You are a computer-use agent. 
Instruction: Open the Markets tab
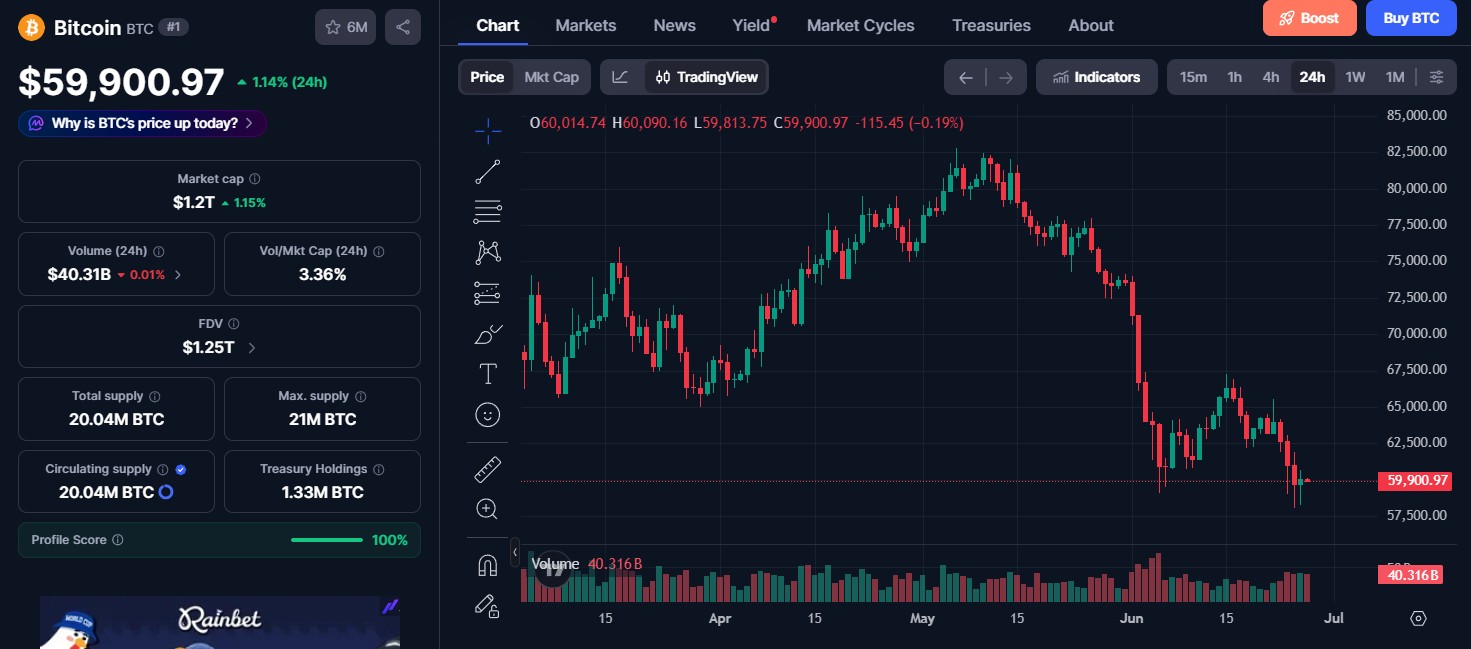(586, 25)
